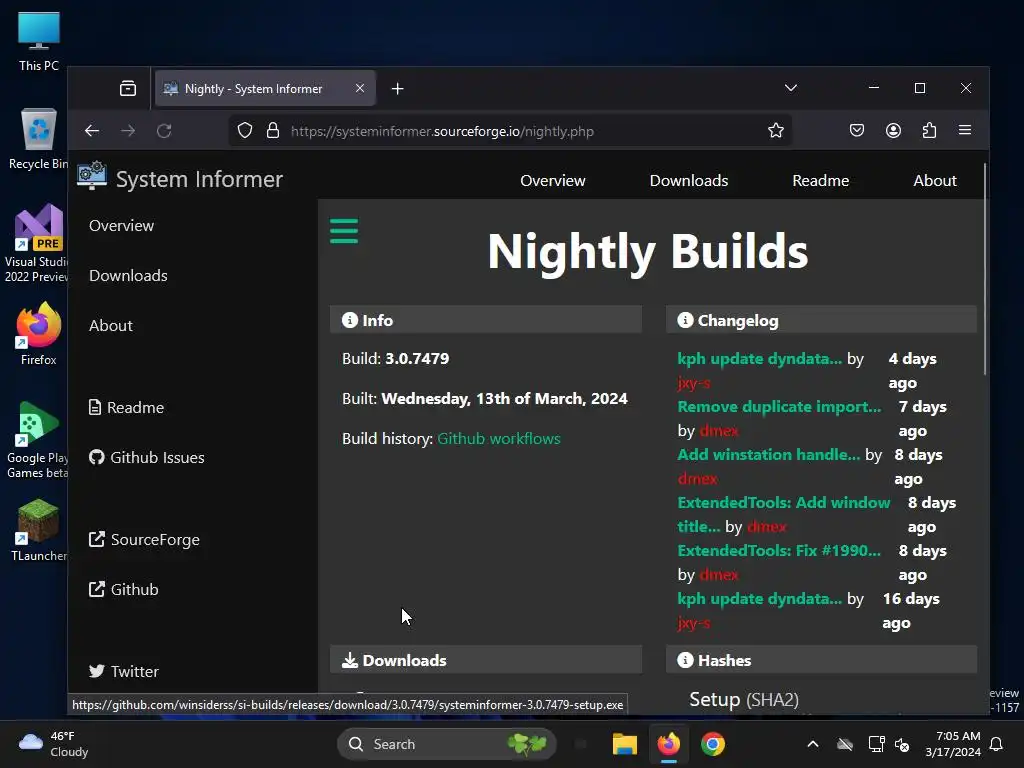Open Twitter from the sidebar
The width and height of the screenshot is (1024, 768).
(124, 671)
